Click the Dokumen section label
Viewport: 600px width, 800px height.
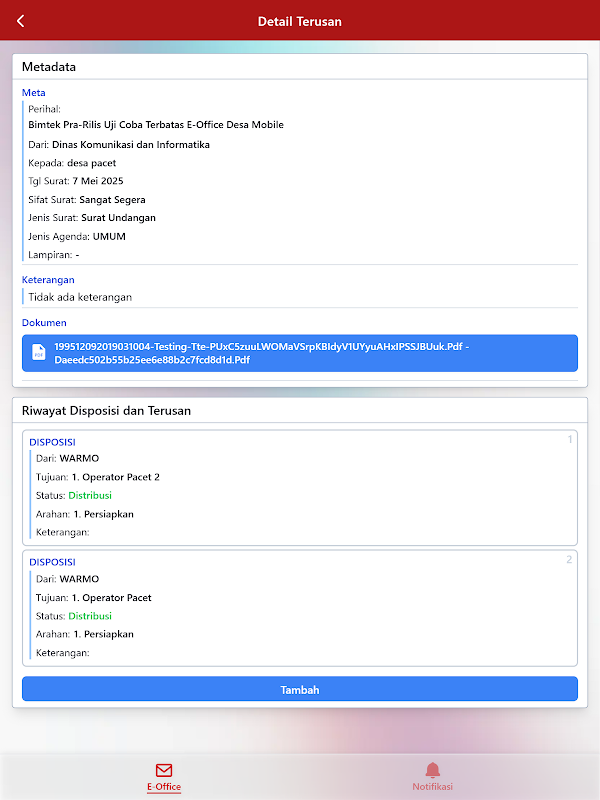click(44, 323)
